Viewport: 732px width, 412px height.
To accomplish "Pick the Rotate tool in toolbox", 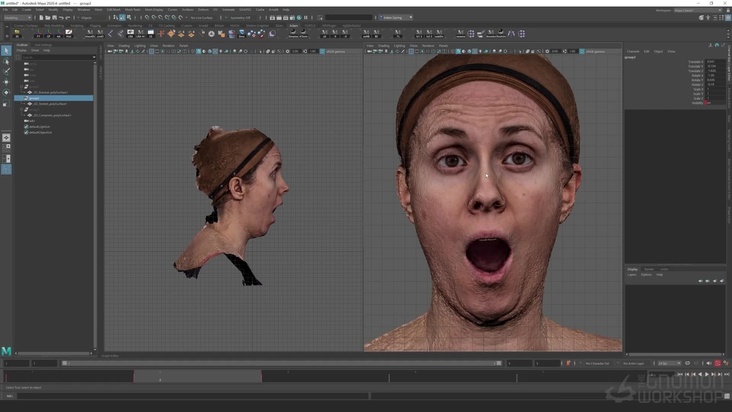I will pos(6,92).
